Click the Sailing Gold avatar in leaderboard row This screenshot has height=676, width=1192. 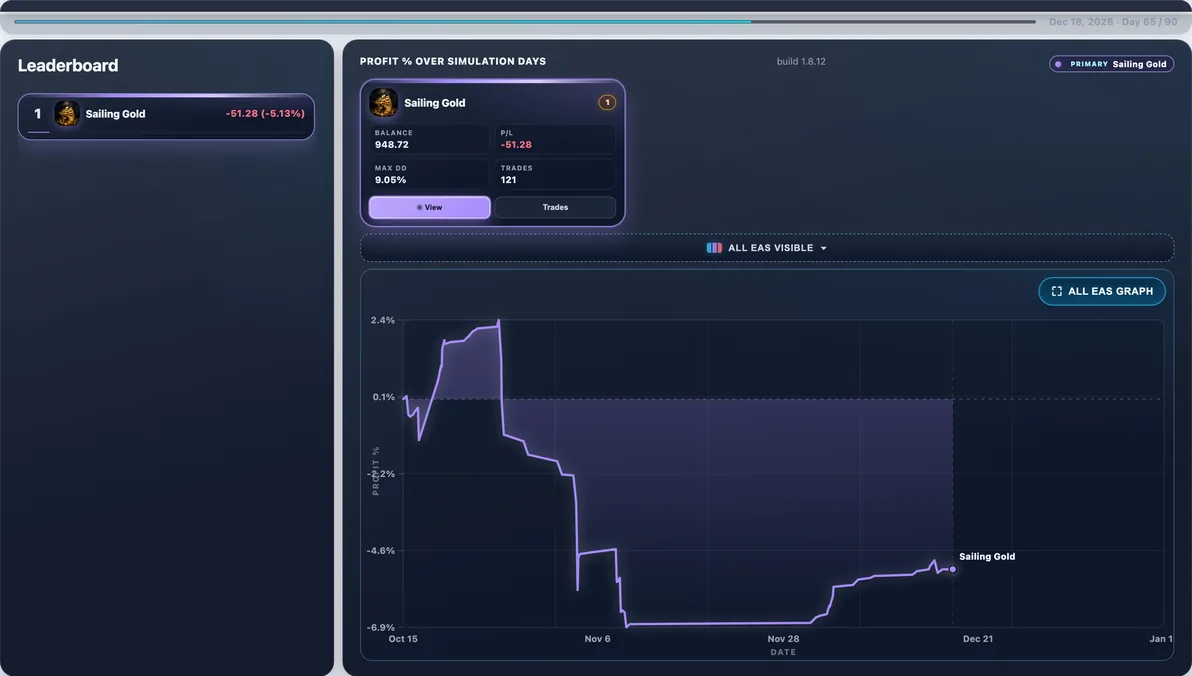(x=67, y=114)
